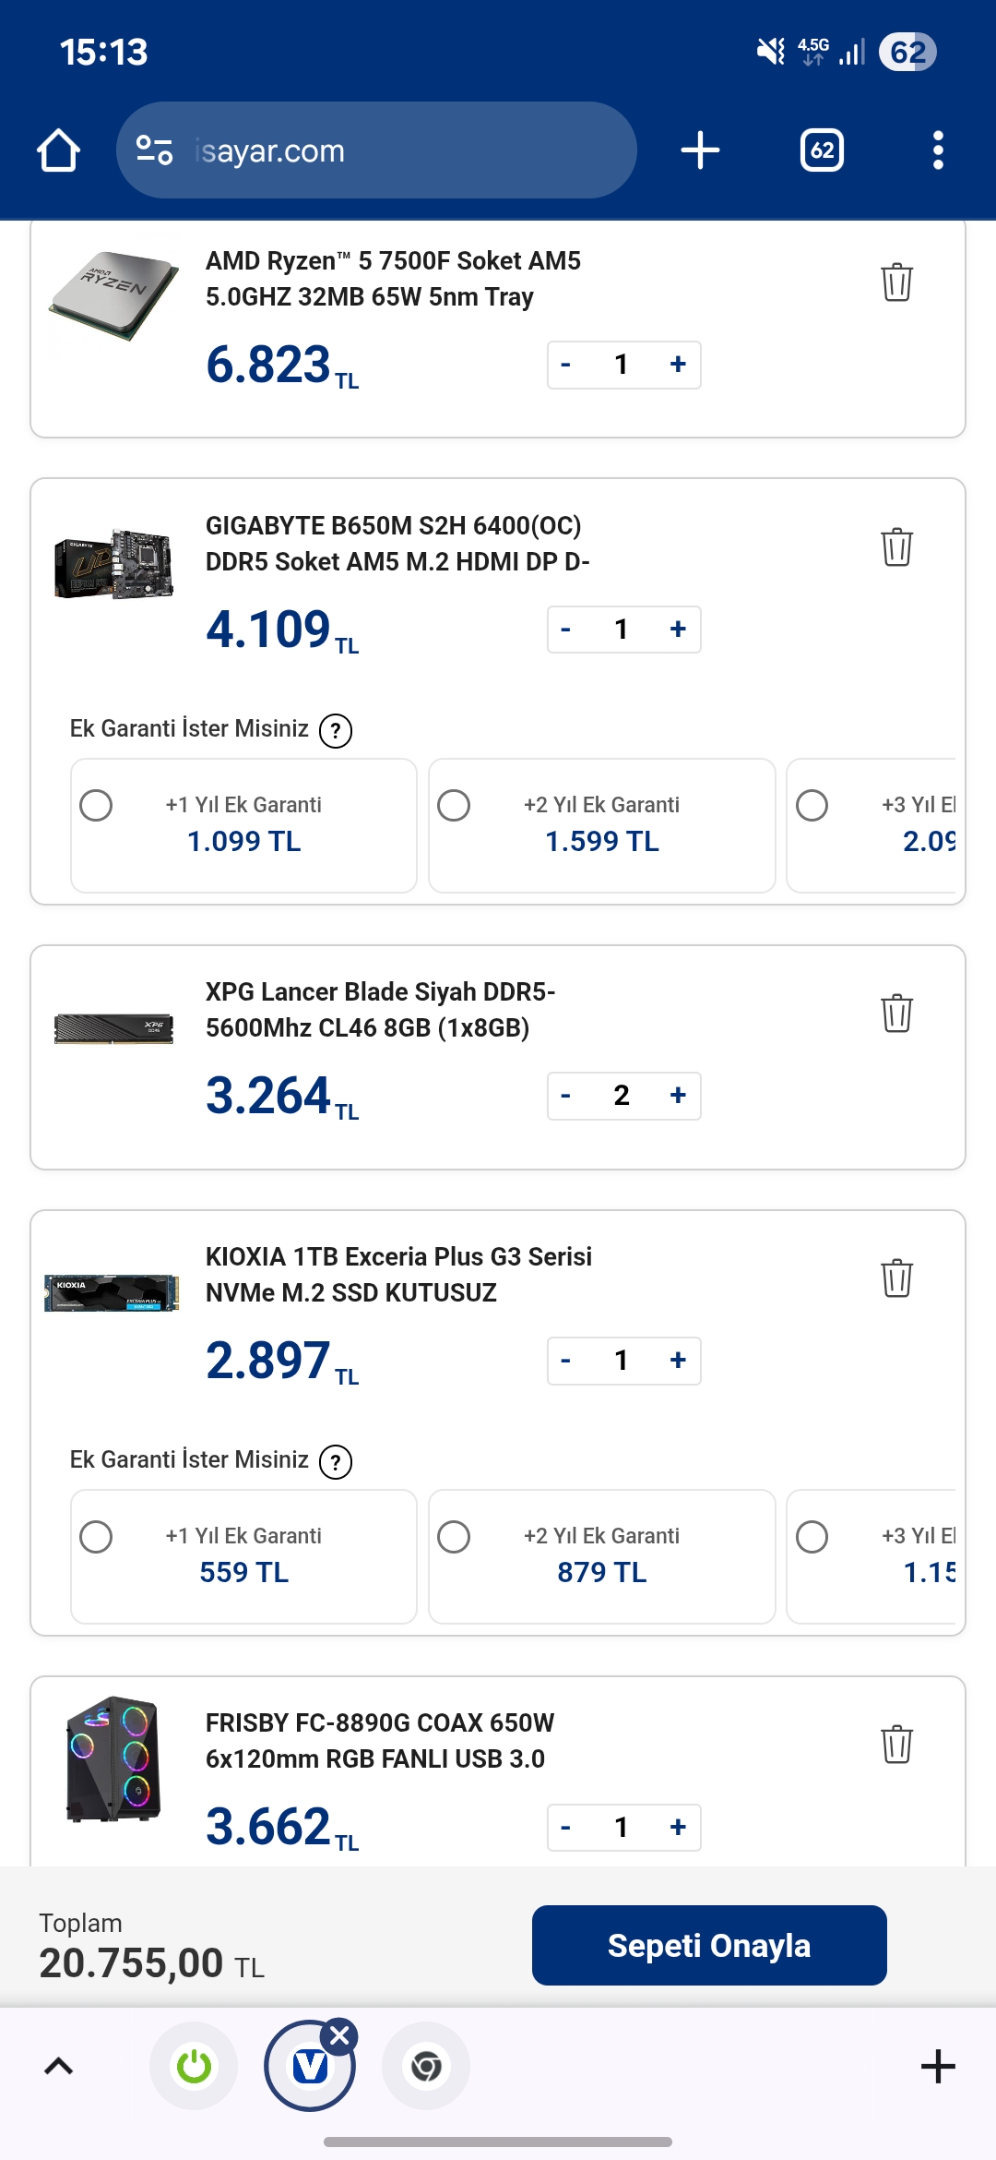The height and width of the screenshot is (2160, 996).
Task: Open the tab switcher showing 62 tabs
Action: click(x=822, y=151)
